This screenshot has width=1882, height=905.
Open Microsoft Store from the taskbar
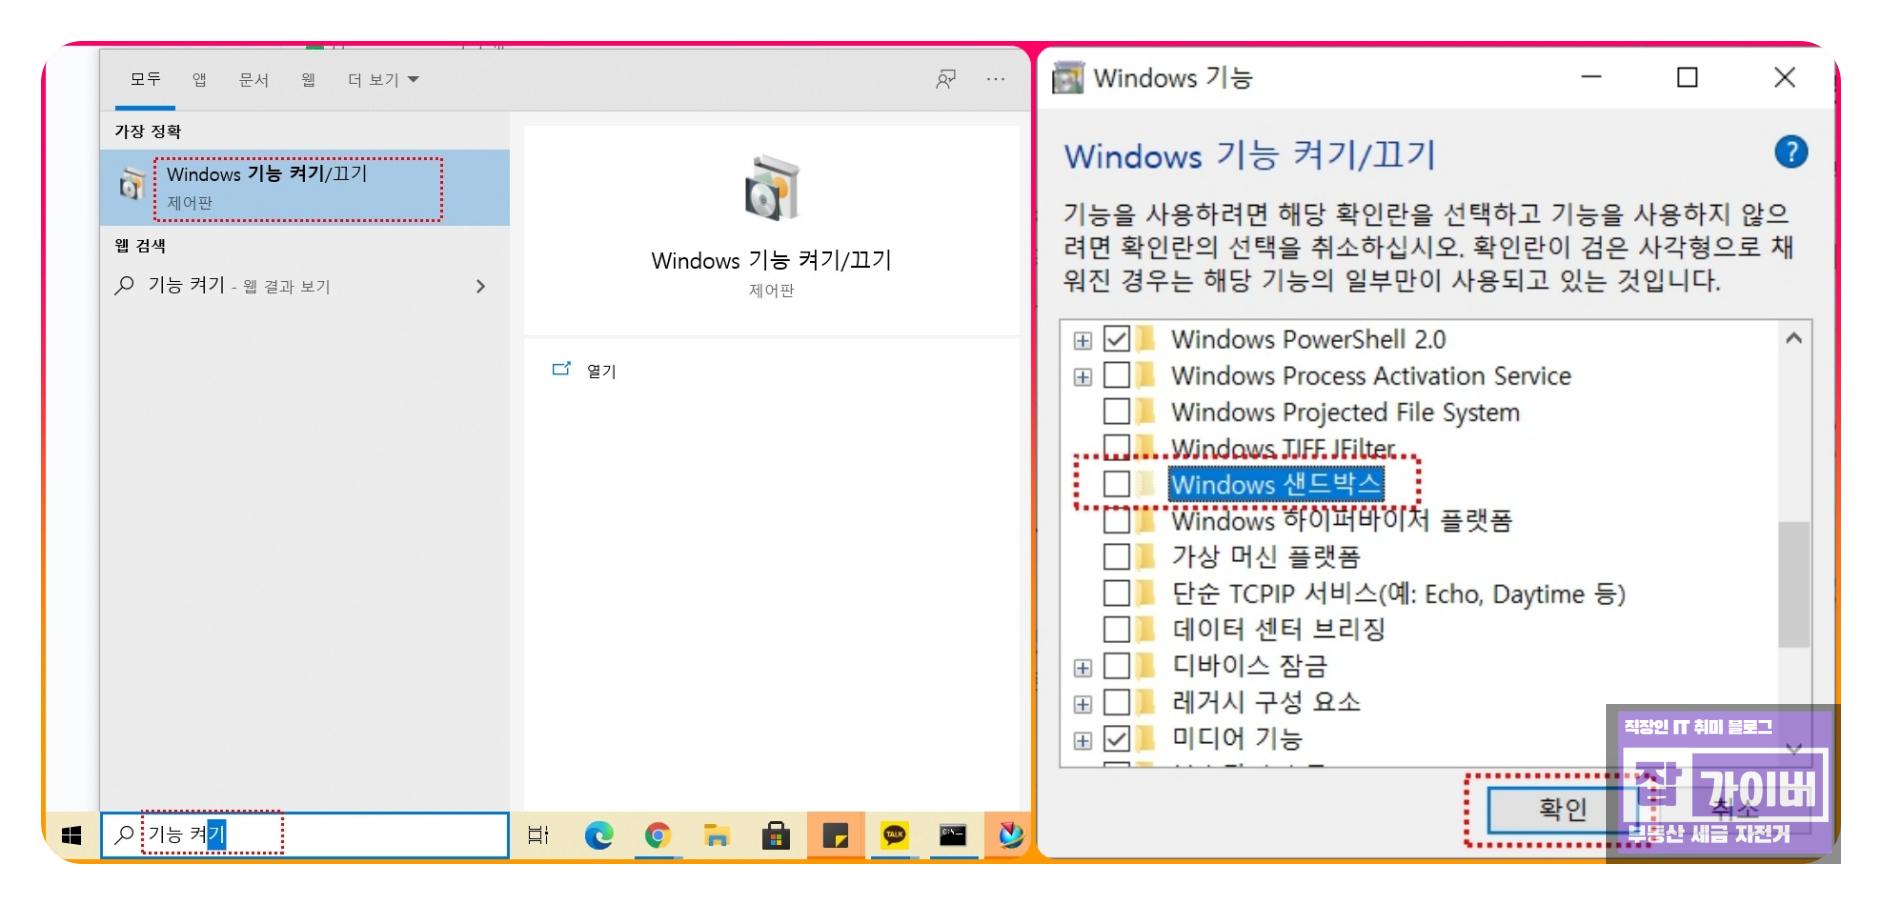pos(775,835)
